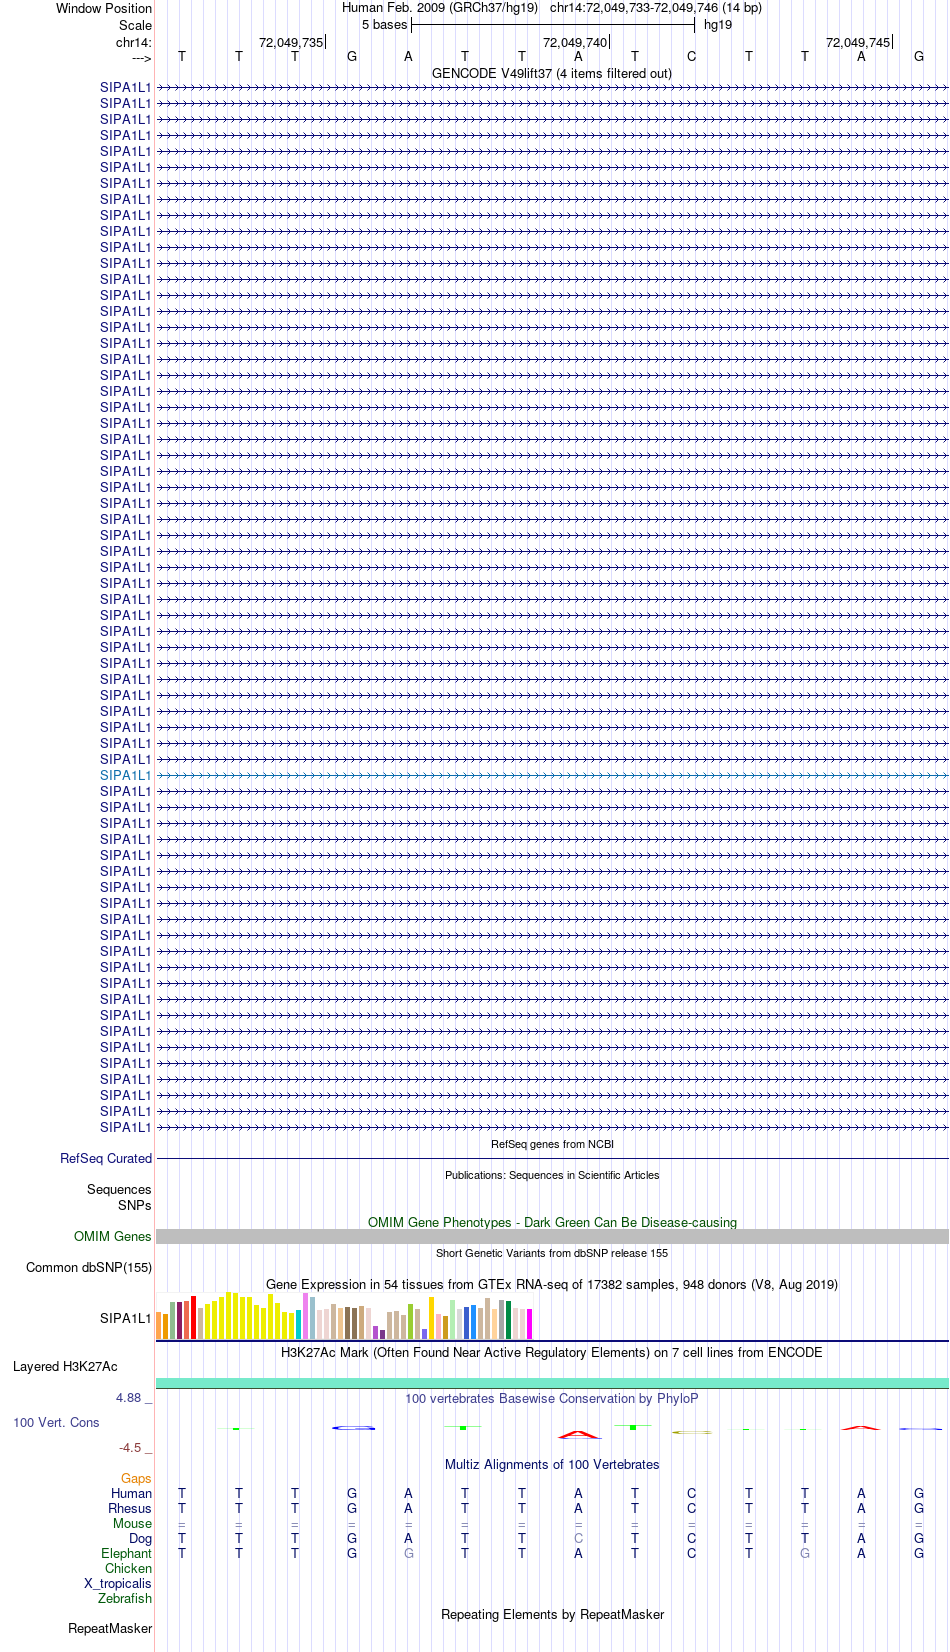
Task: Open the OMIM Gene Phenotypes track title
Action: [x=552, y=1223]
